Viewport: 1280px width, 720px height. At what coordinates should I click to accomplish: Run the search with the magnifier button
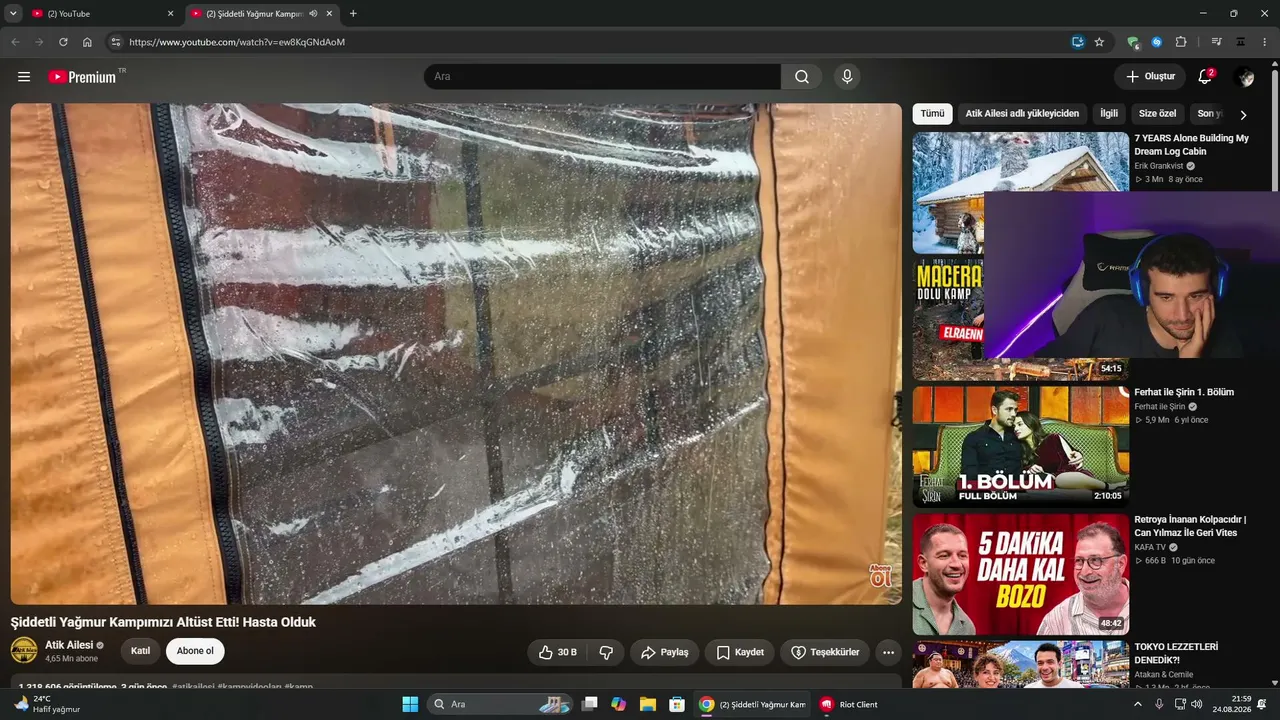click(802, 77)
